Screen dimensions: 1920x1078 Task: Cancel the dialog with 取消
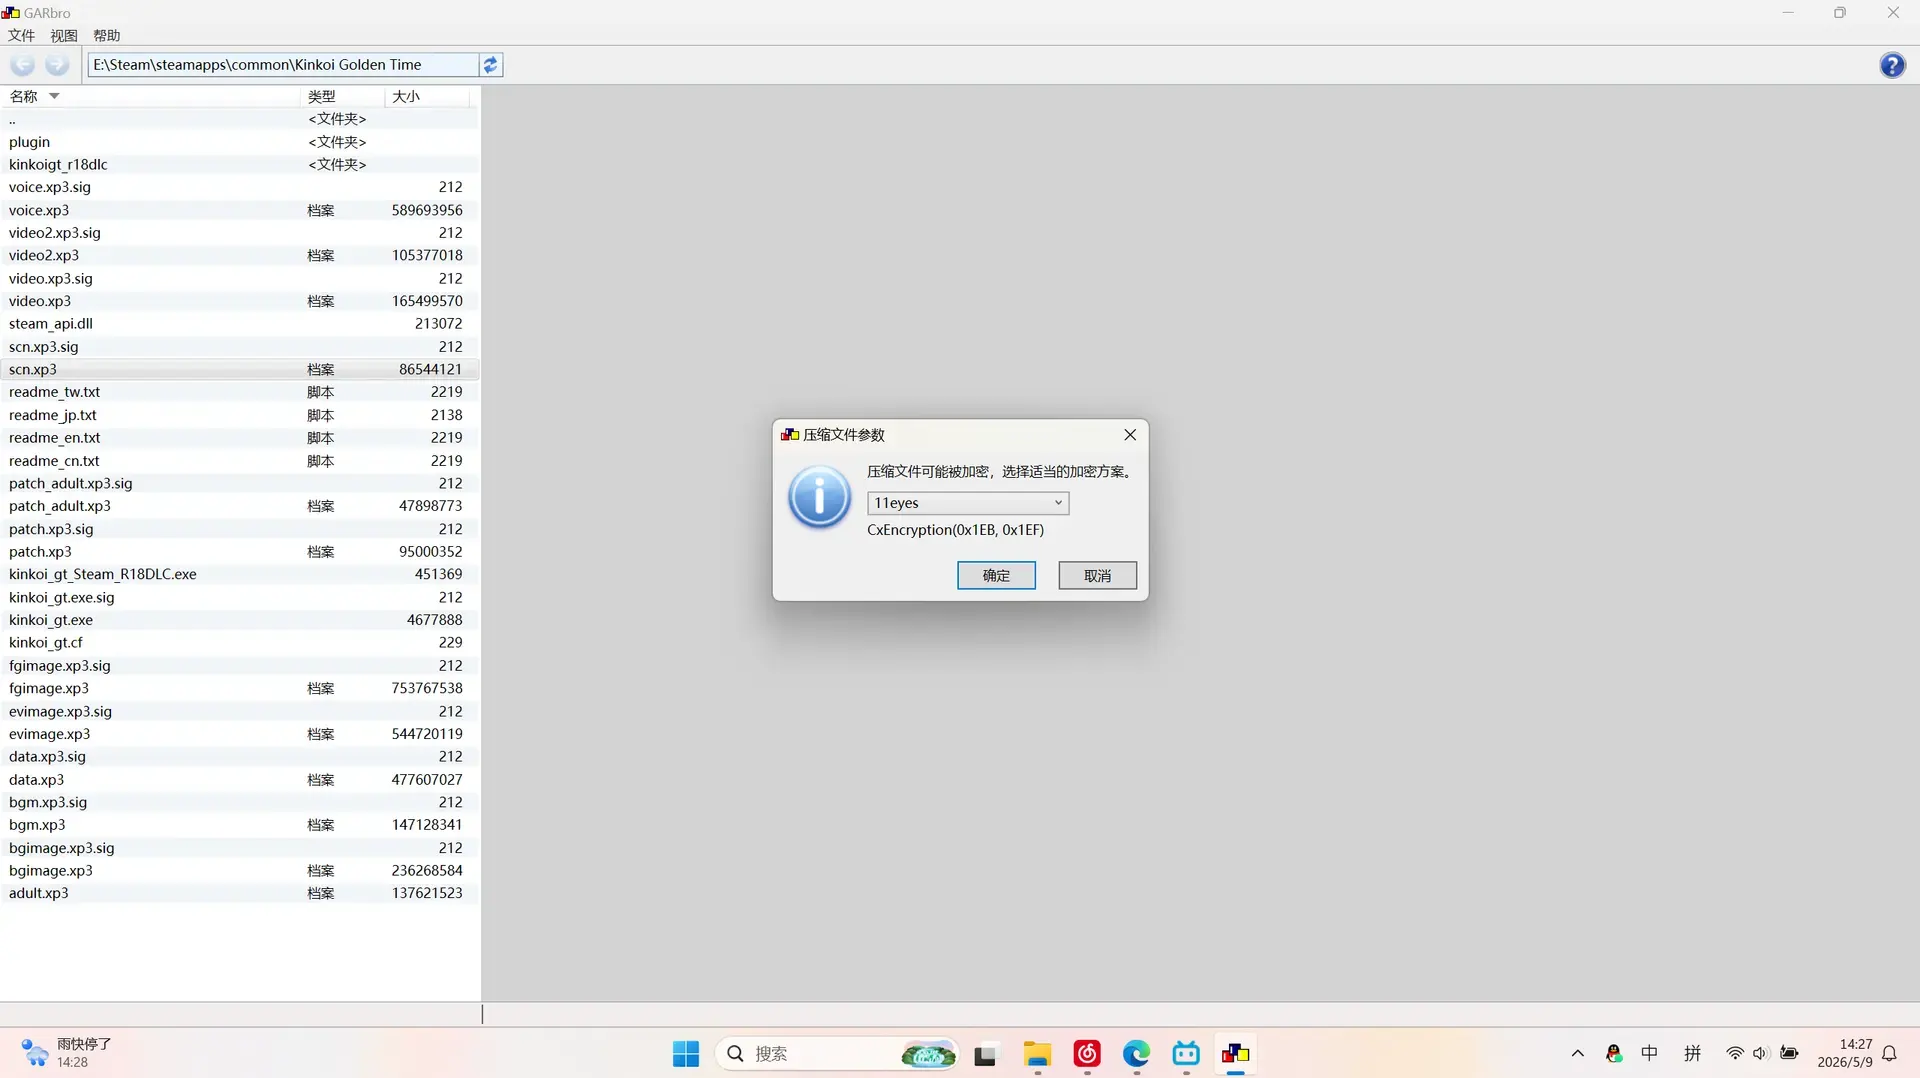[1097, 575]
